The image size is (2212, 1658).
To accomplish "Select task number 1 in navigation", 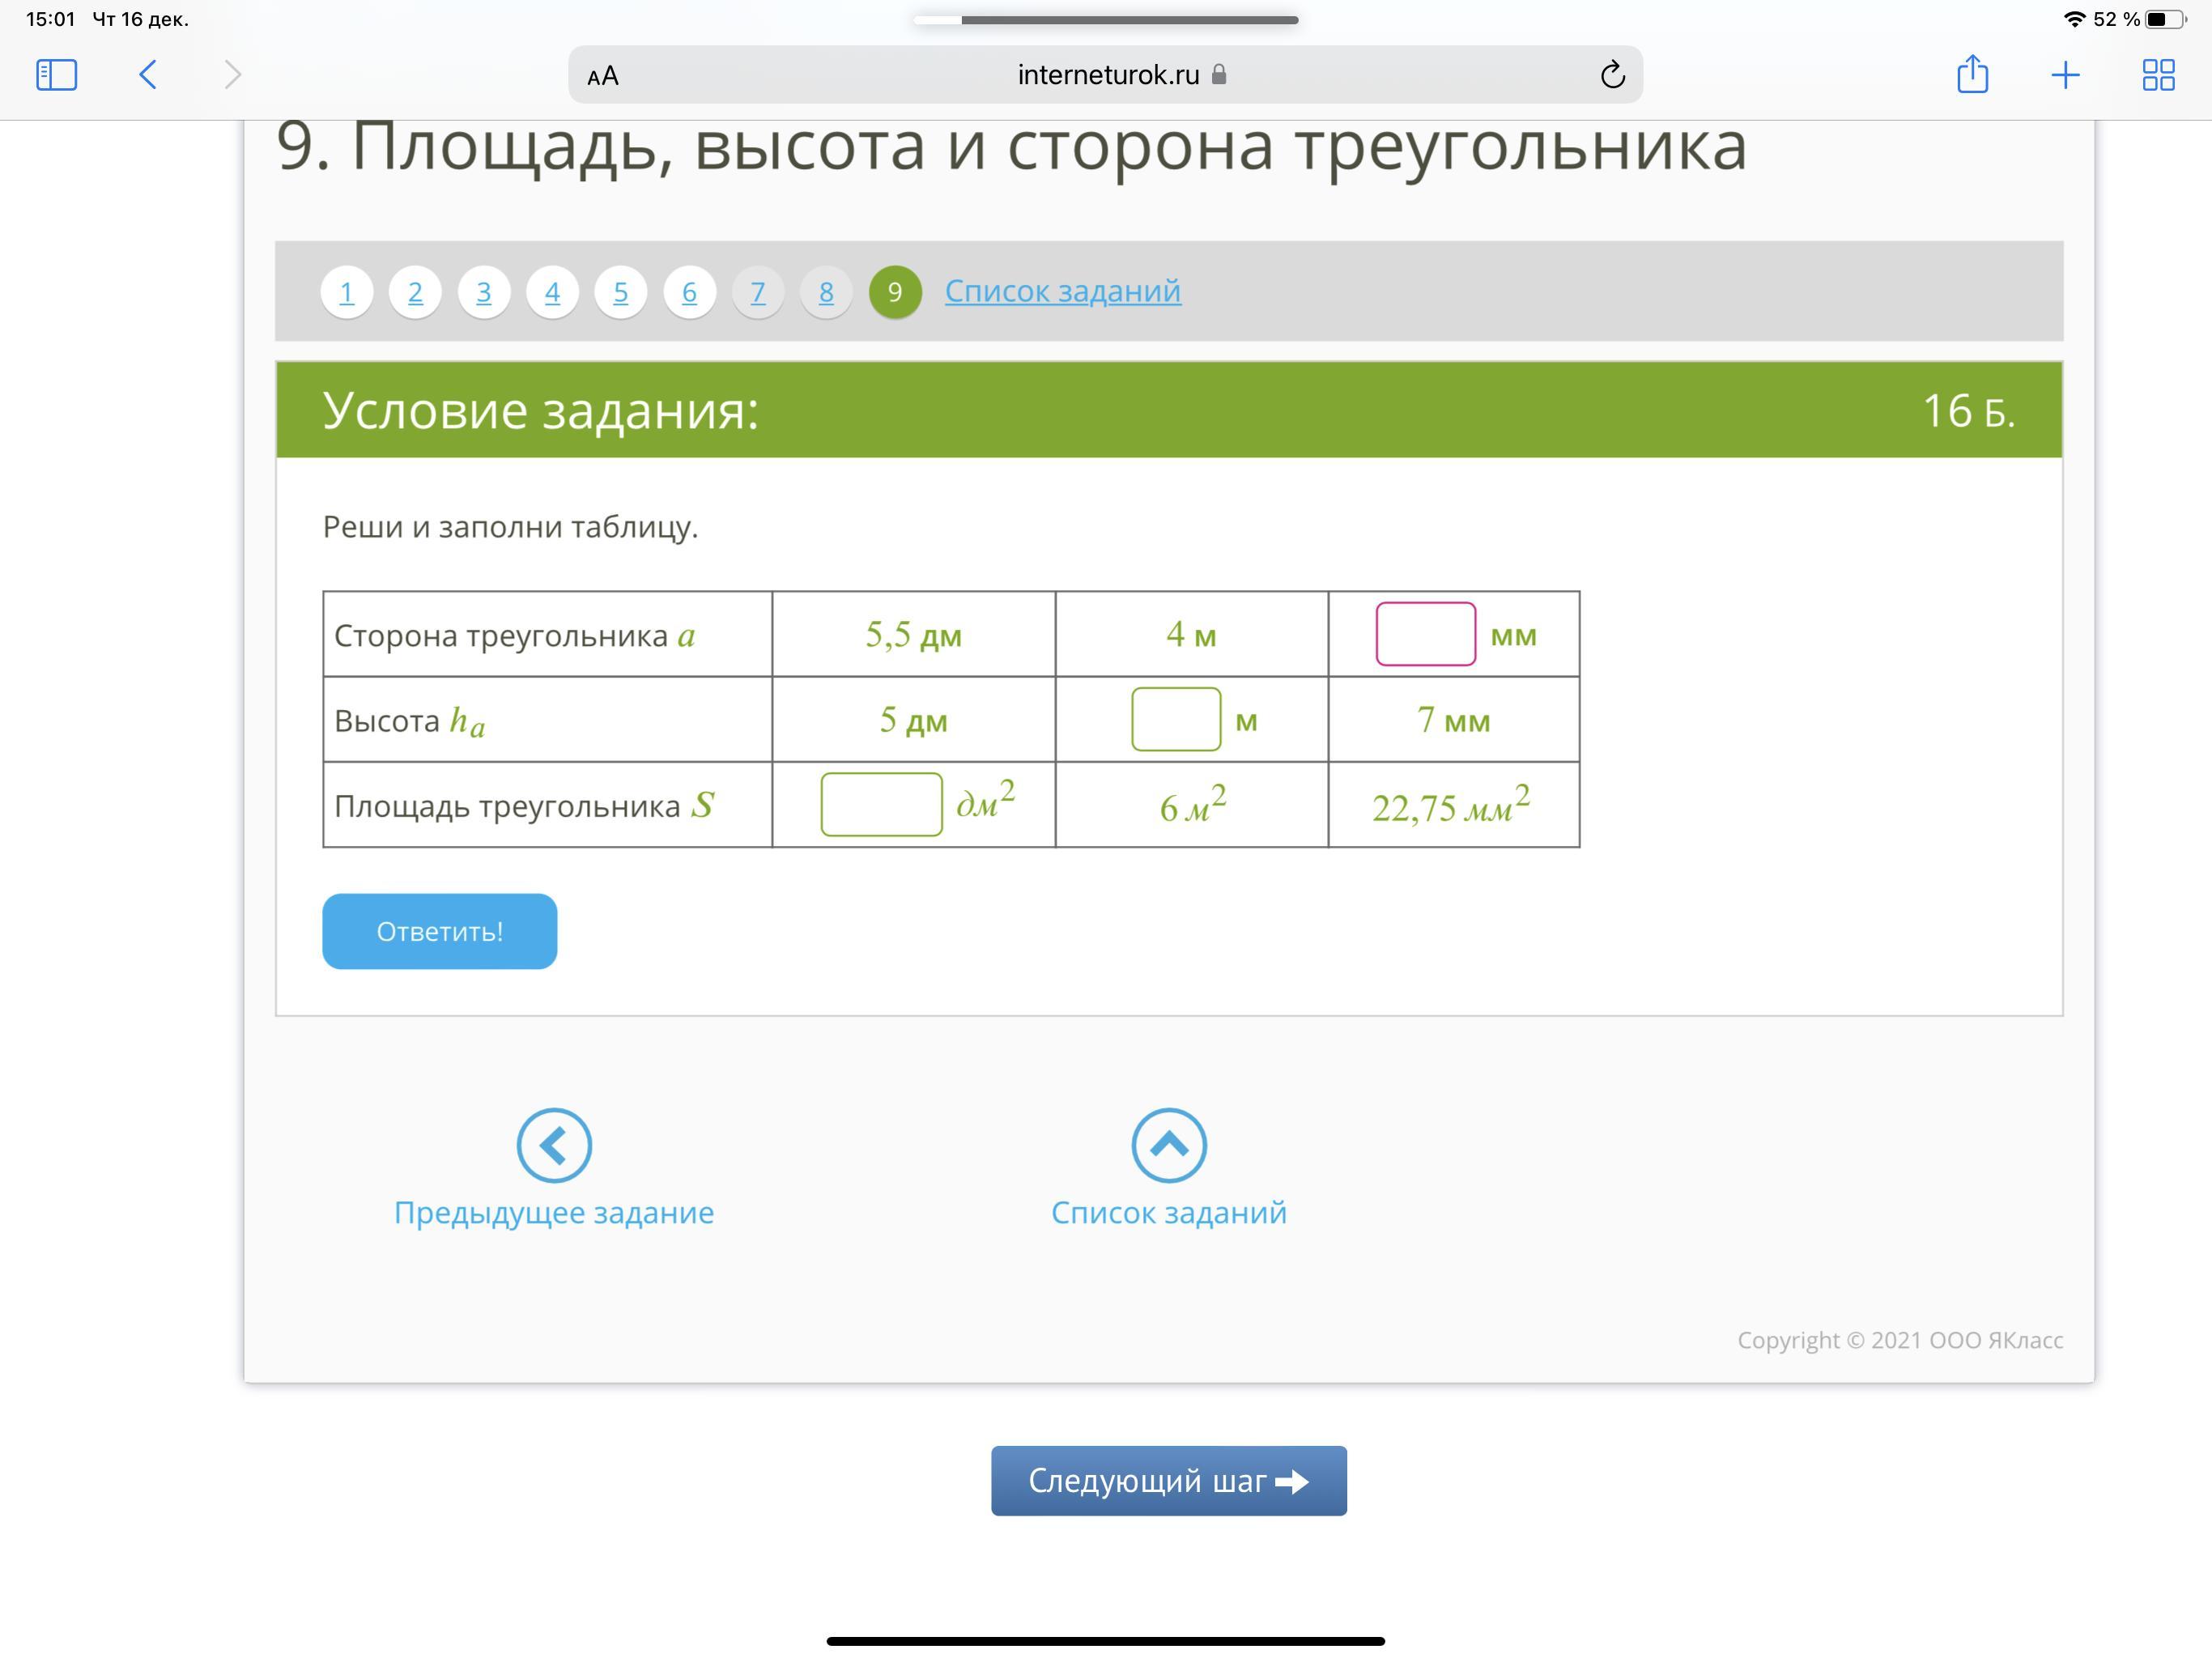I will pos(347,292).
